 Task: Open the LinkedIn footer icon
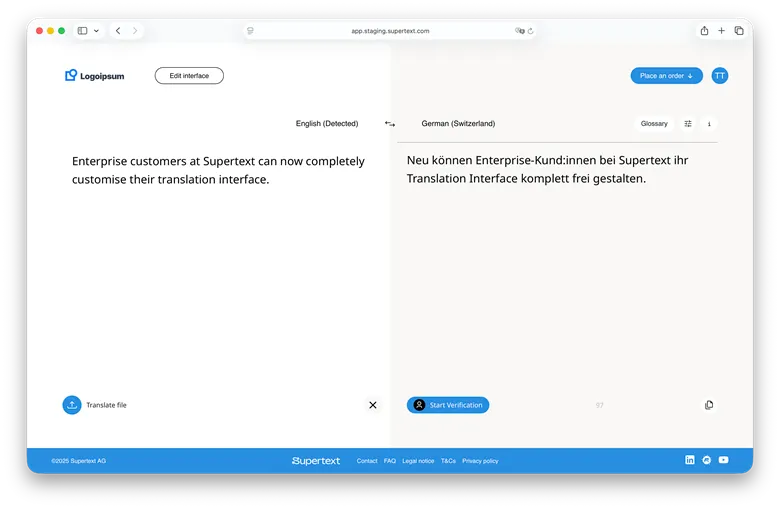[689, 460]
